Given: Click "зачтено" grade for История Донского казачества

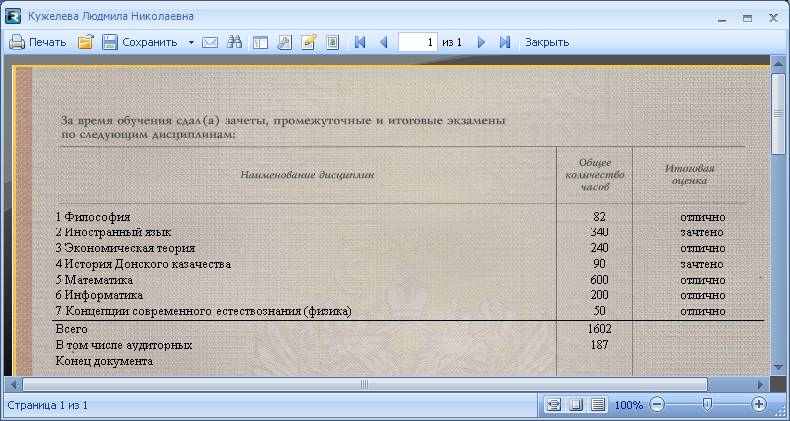Looking at the screenshot, I should [x=701, y=264].
